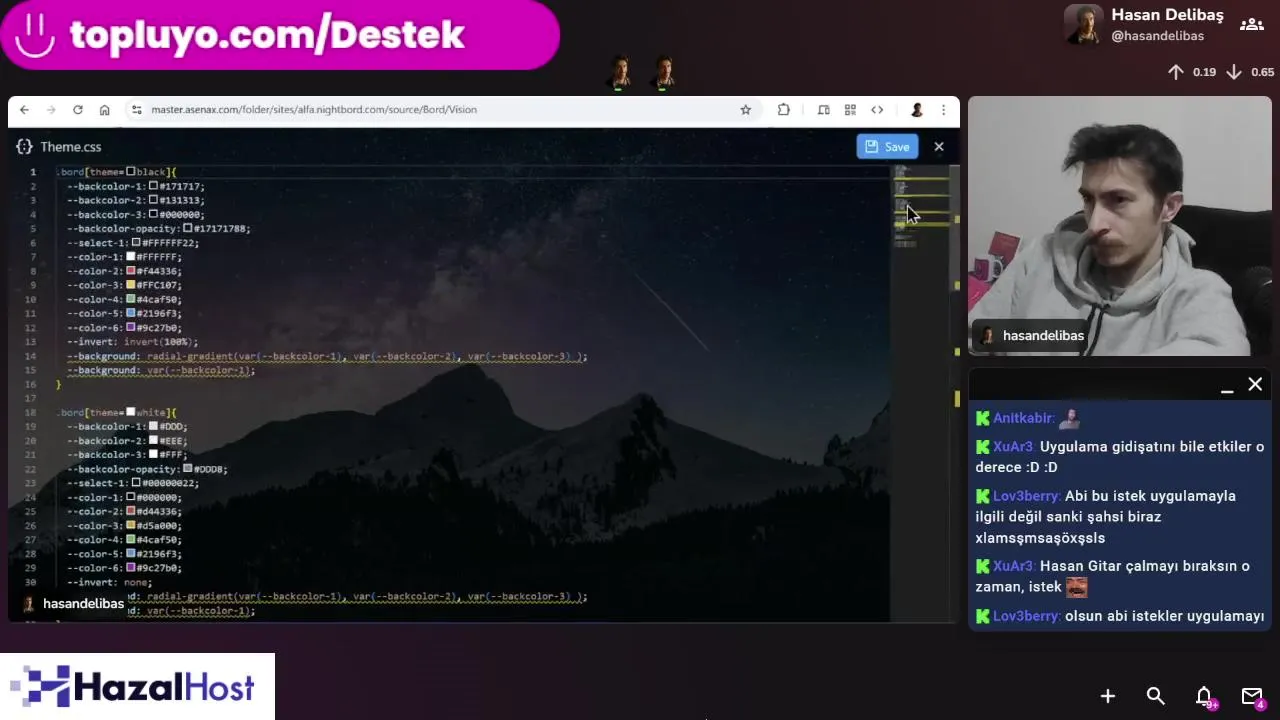Image resolution: width=1280 pixels, height=720 pixels.
Task: Open Lov3berry user in first message
Action: coord(1026,496)
